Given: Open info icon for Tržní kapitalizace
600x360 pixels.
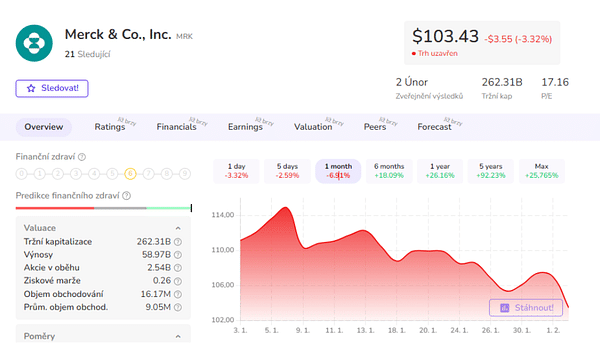Looking at the screenshot, I should point(178,242).
